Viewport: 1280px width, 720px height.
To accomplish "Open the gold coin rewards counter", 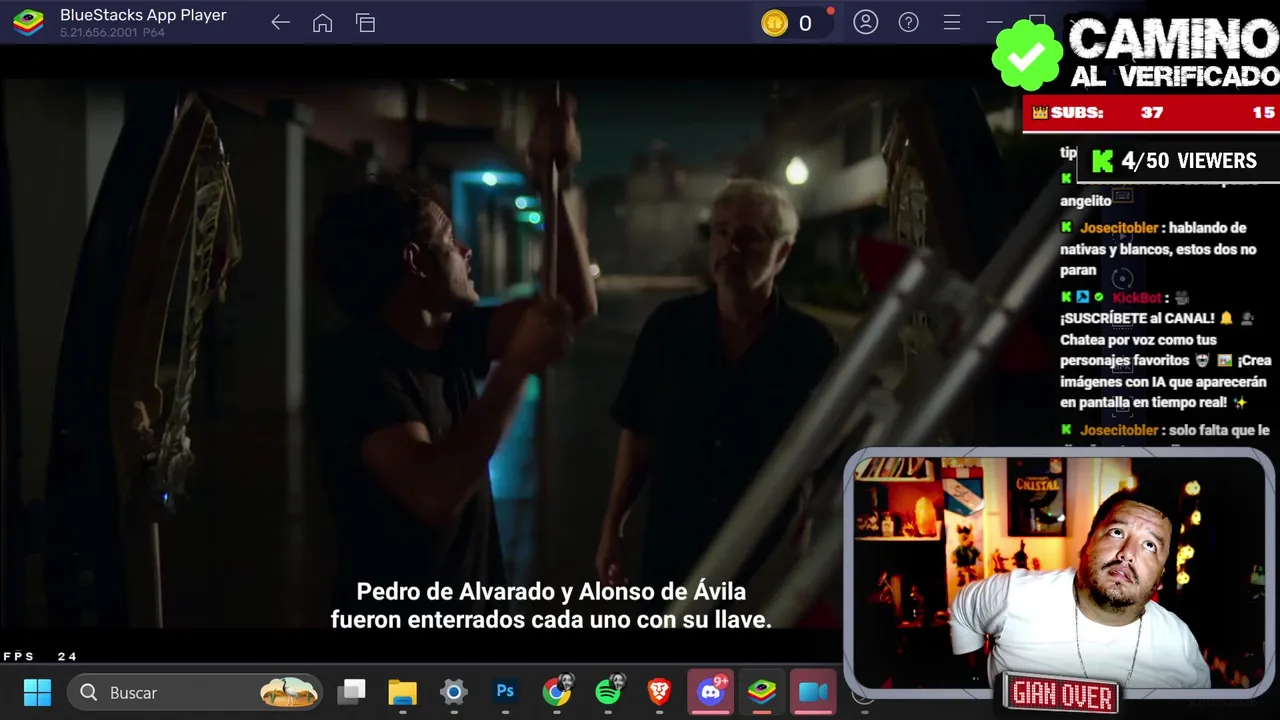I will click(x=796, y=23).
